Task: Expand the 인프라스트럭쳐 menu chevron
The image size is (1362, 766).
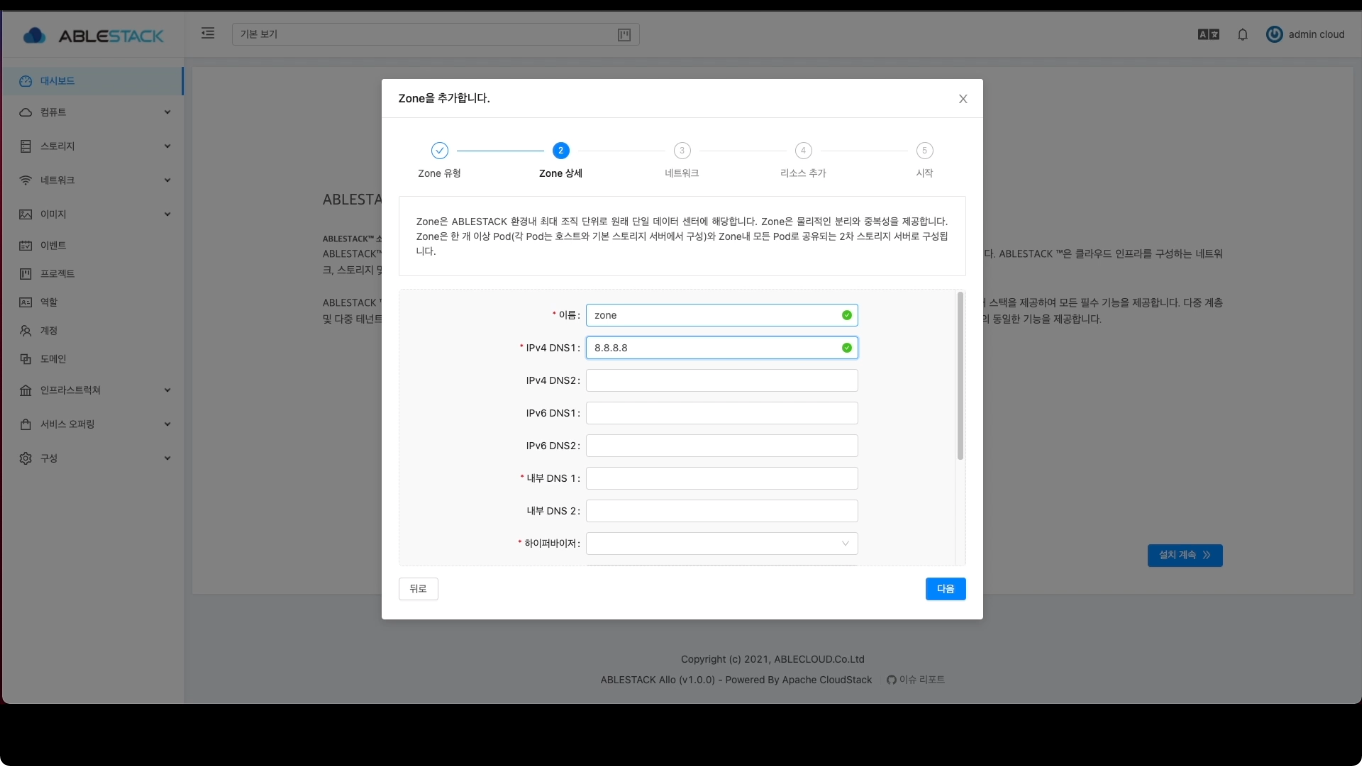Action: point(167,390)
